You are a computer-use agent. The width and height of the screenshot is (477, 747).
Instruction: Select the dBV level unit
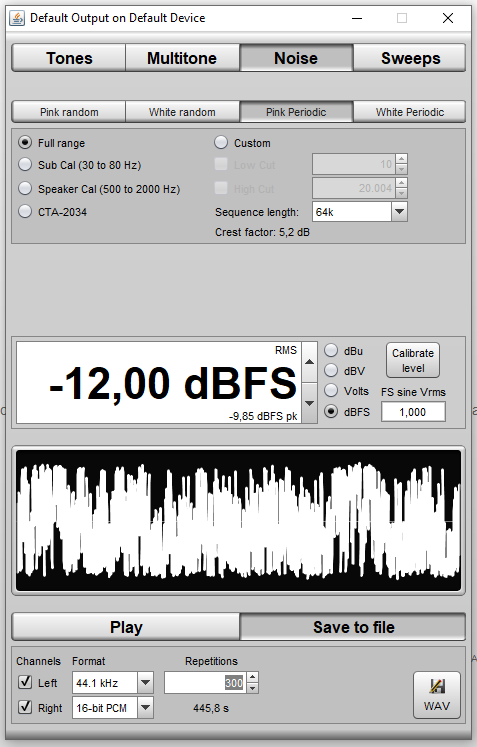(x=331, y=370)
